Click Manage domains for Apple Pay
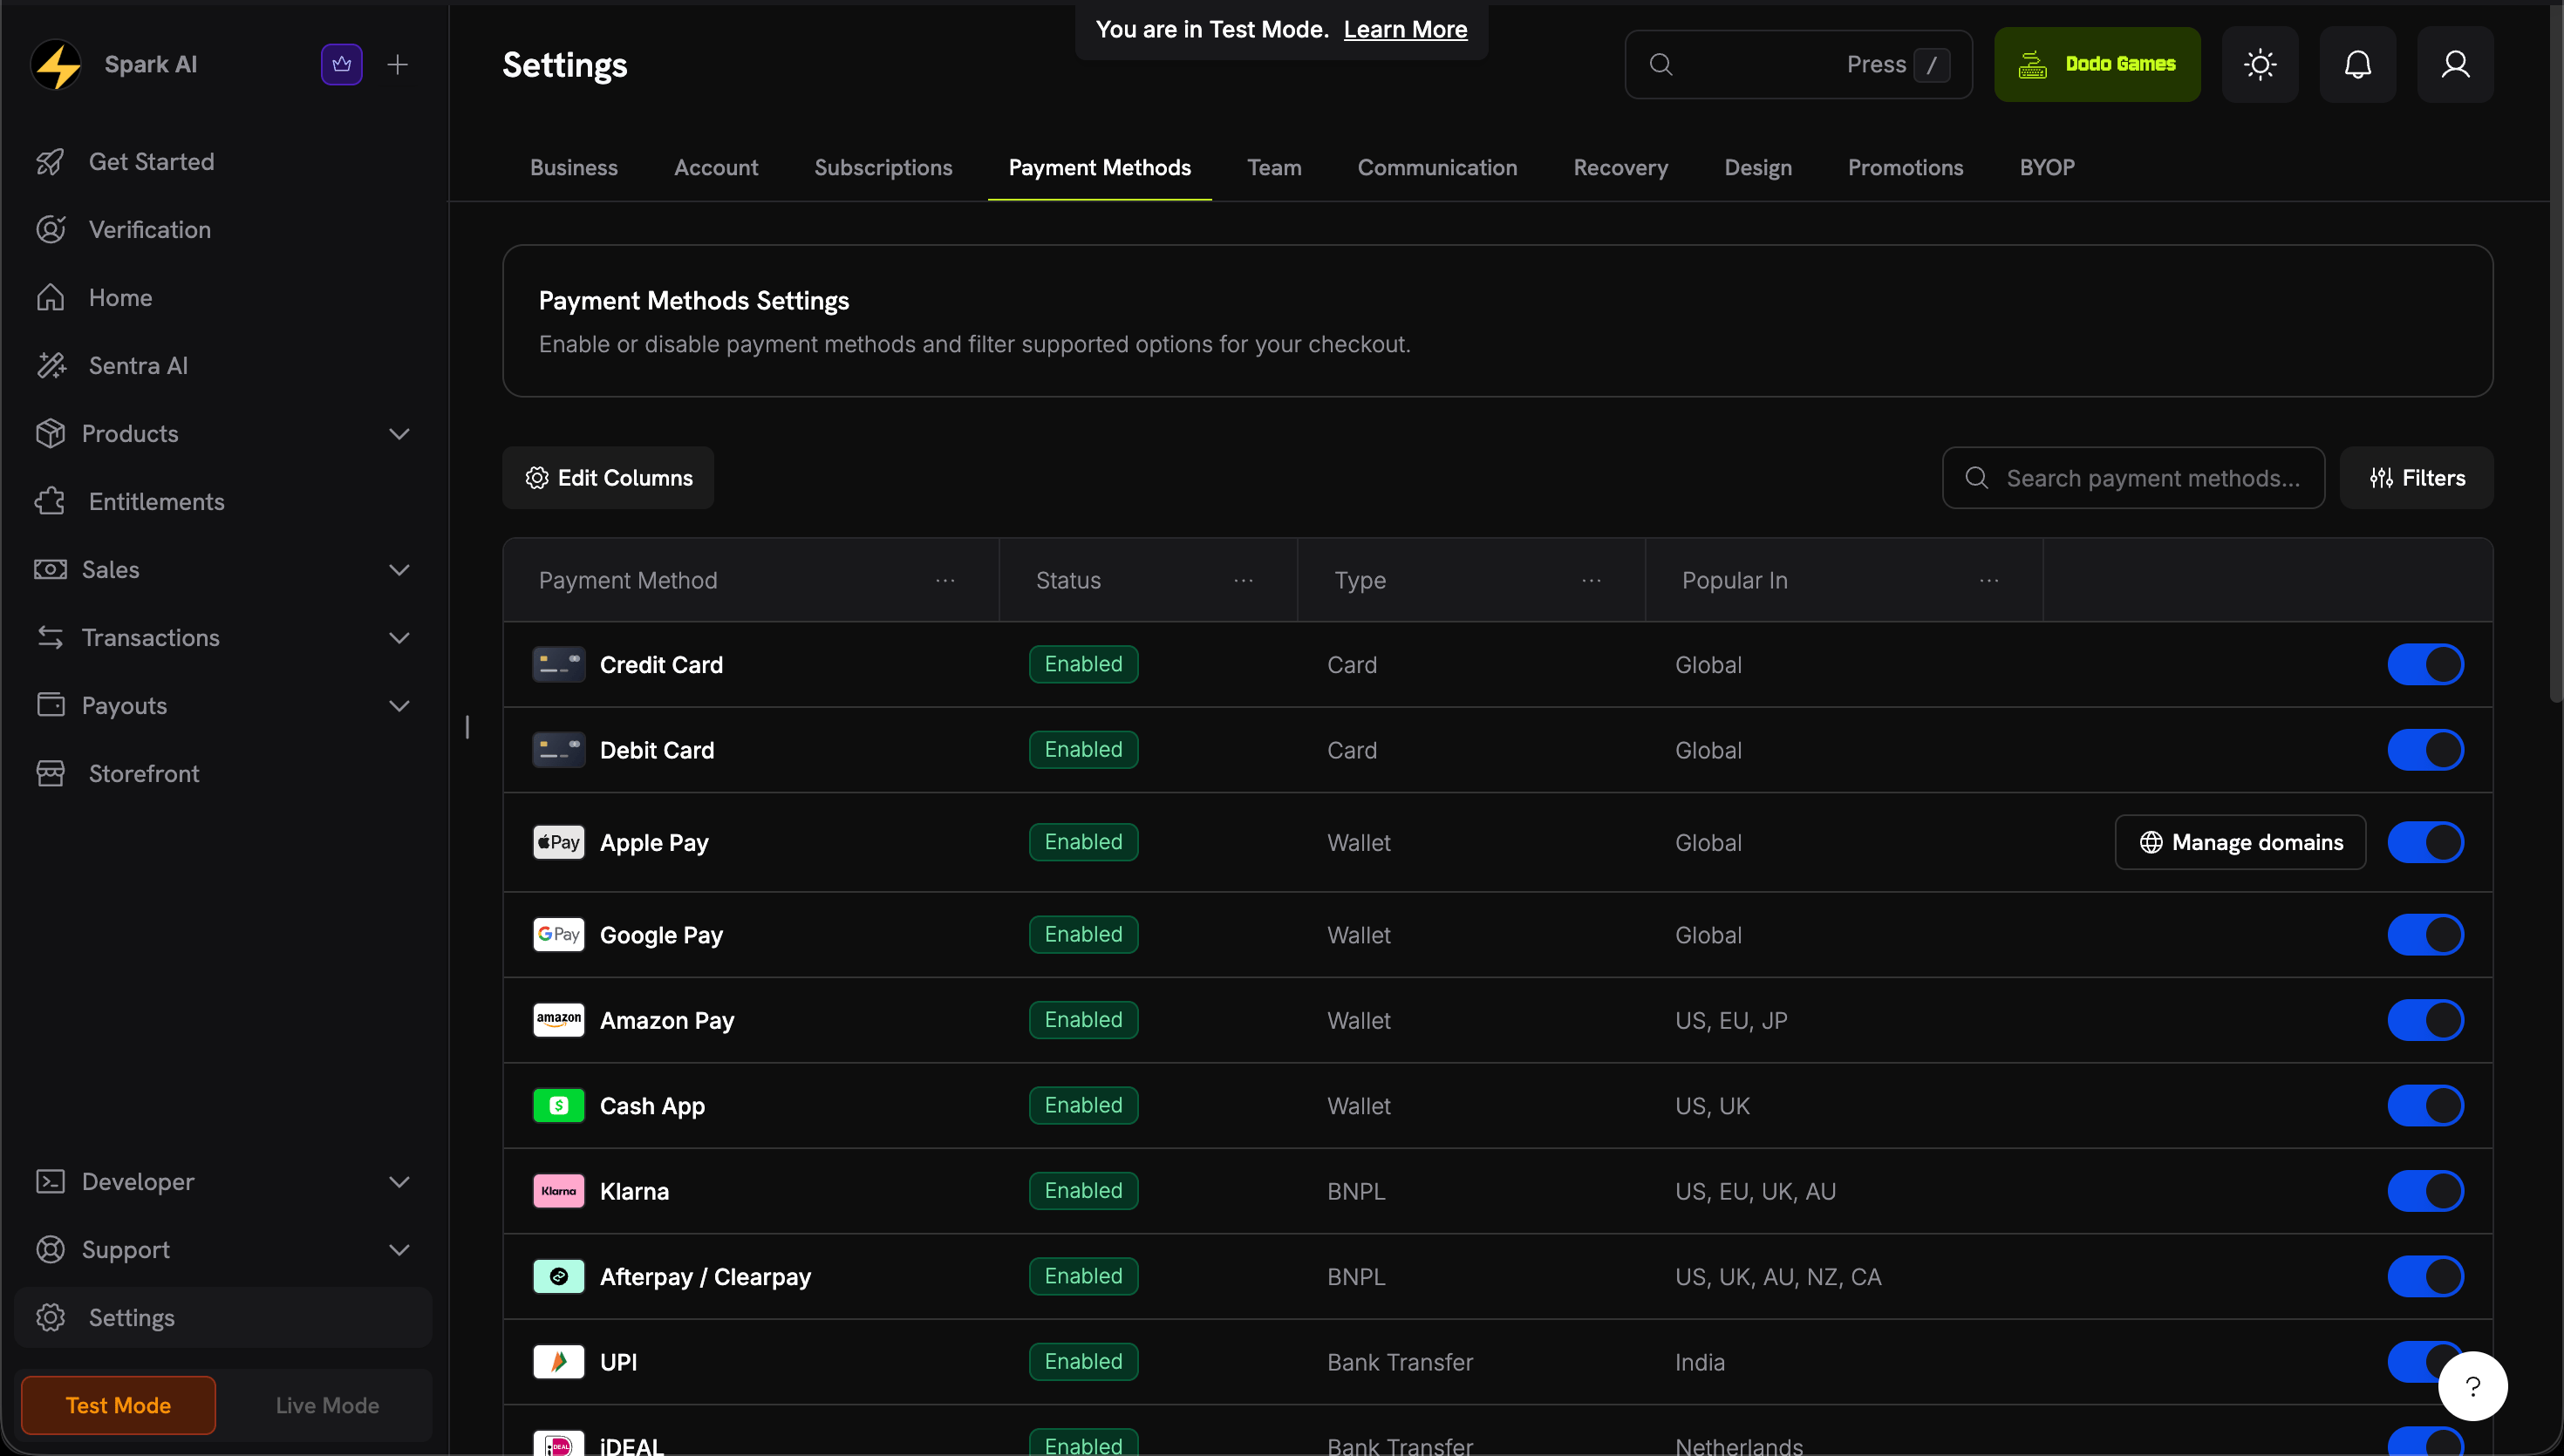 (2240, 843)
